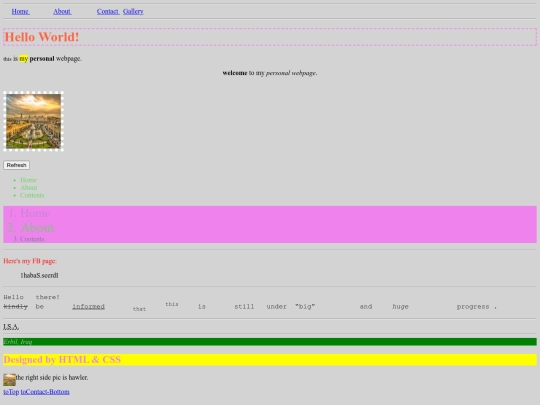540x405 pixels.
Task: Click Home in the pink numbered list
Action: click(35, 213)
